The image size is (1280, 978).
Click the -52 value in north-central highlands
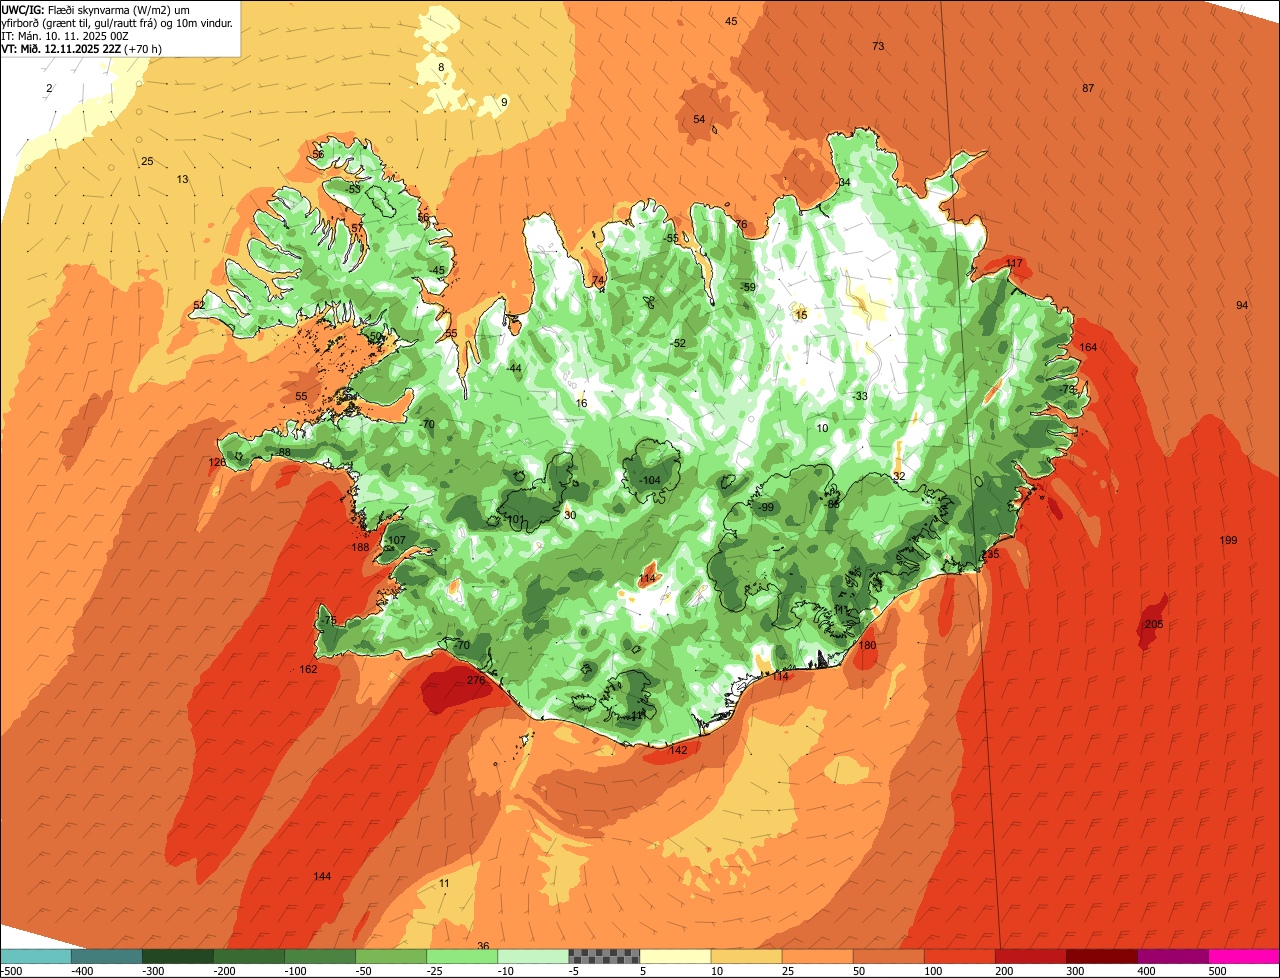tap(677, 343)
